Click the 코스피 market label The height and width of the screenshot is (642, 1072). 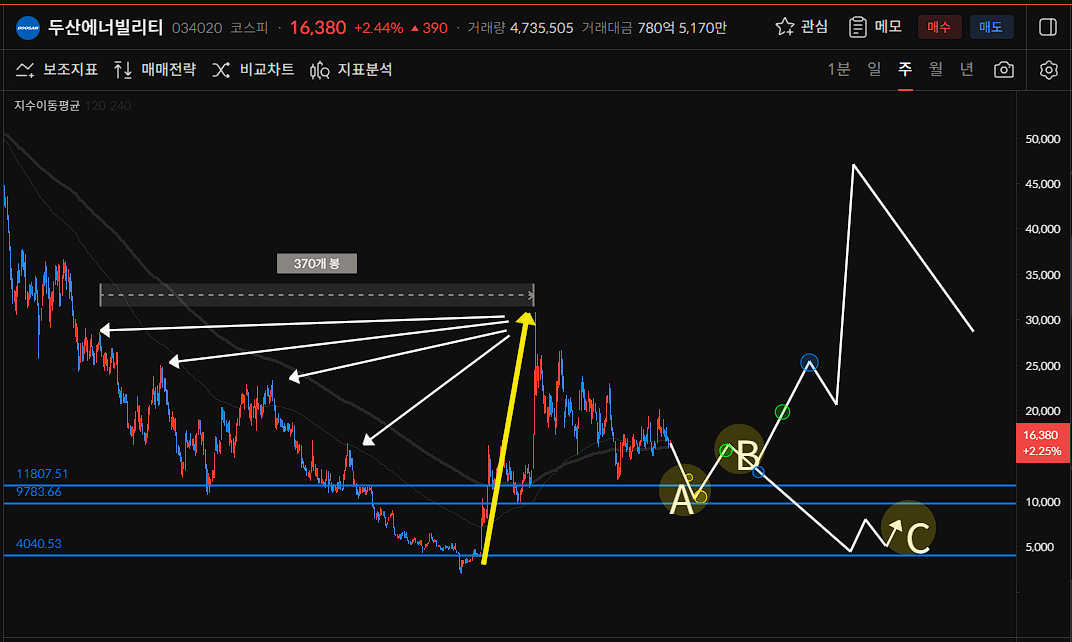pos(249,28)
